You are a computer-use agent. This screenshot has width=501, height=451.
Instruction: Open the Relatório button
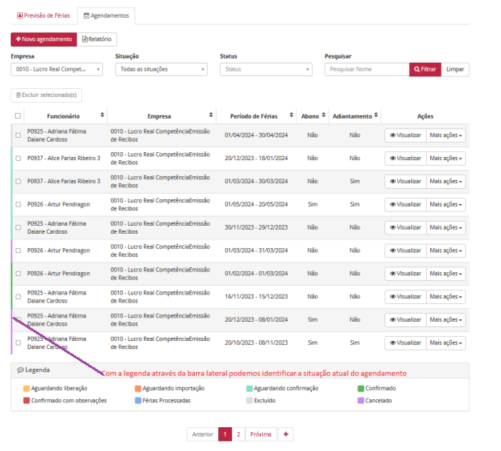pos(97,39)
